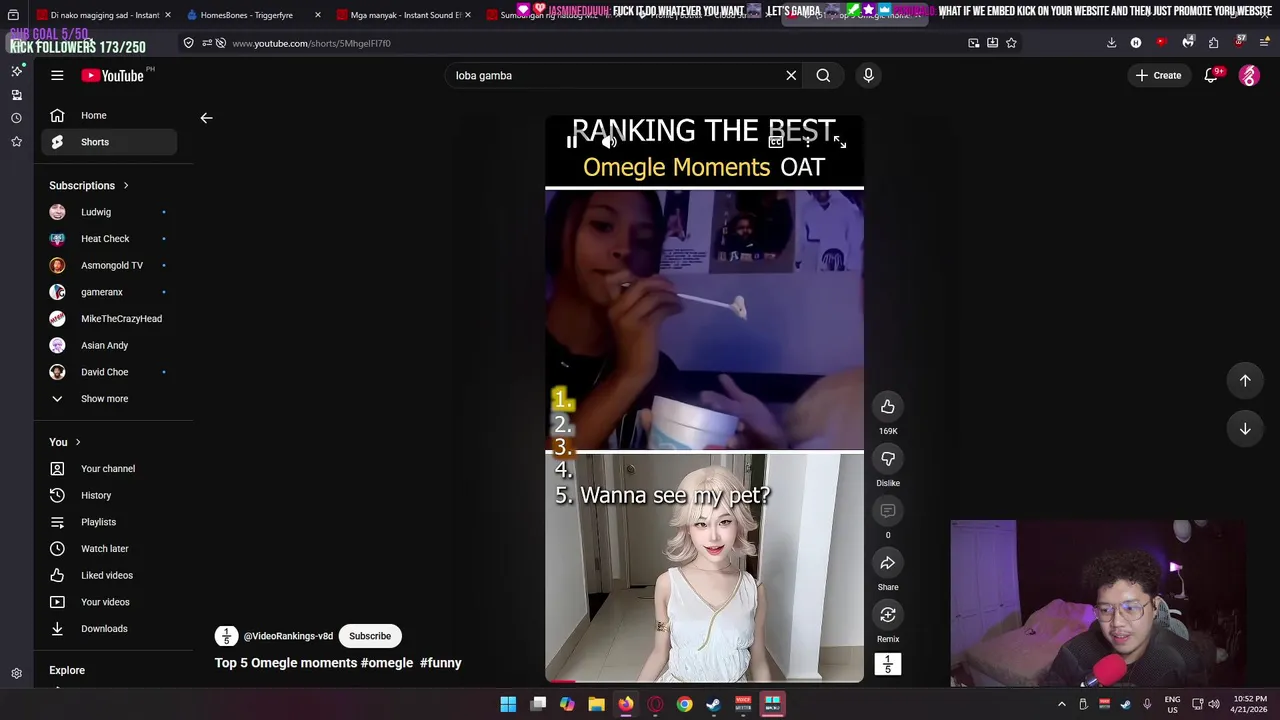Screen dimensions: 1280x720
Task: Click the #omegle hashtag
Action: tap(387, 663)
